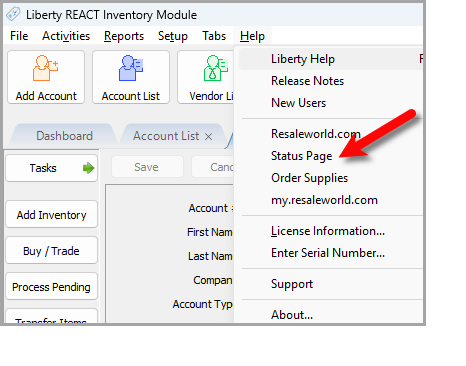Open the Reports menu
466x366 pixels.
[124, 36]
